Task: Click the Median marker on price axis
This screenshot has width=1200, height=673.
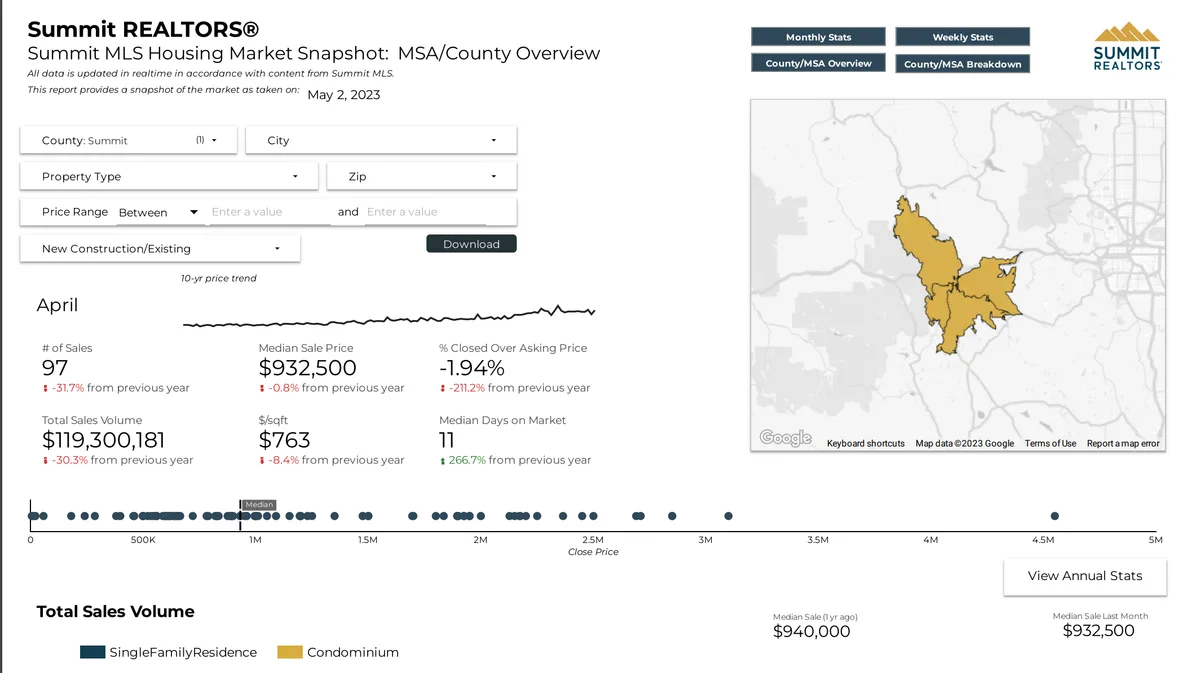Action: [259, 505]
